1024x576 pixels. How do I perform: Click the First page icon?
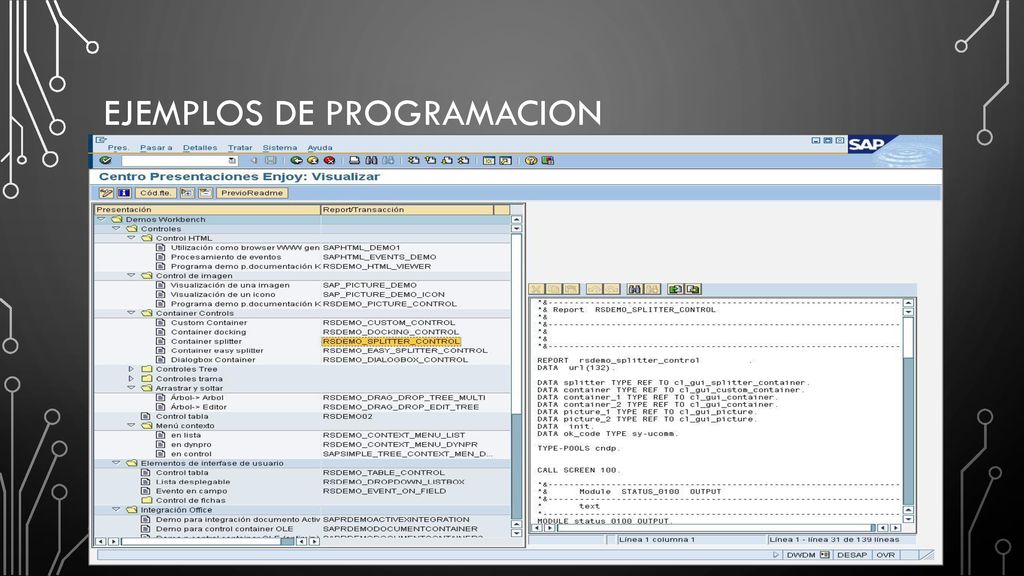coord(413,160)
